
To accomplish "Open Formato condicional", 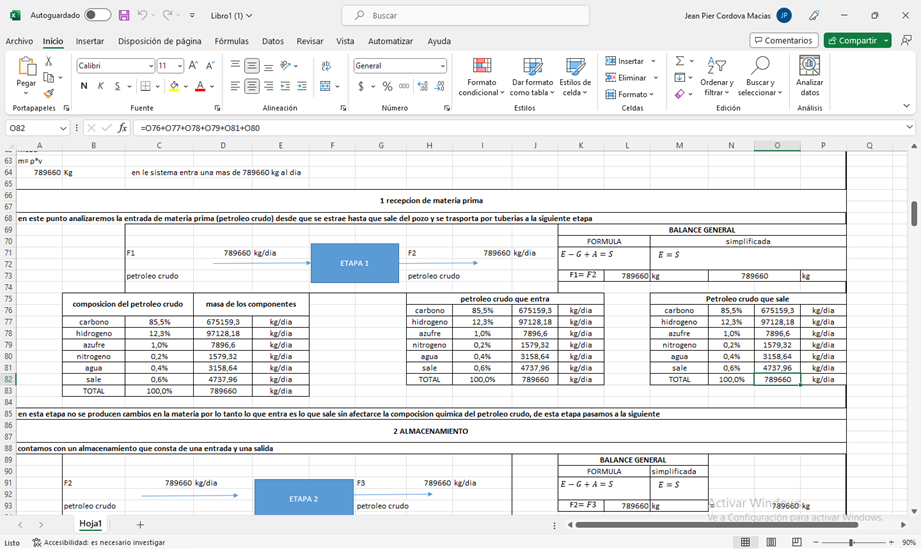I will 482,77.
